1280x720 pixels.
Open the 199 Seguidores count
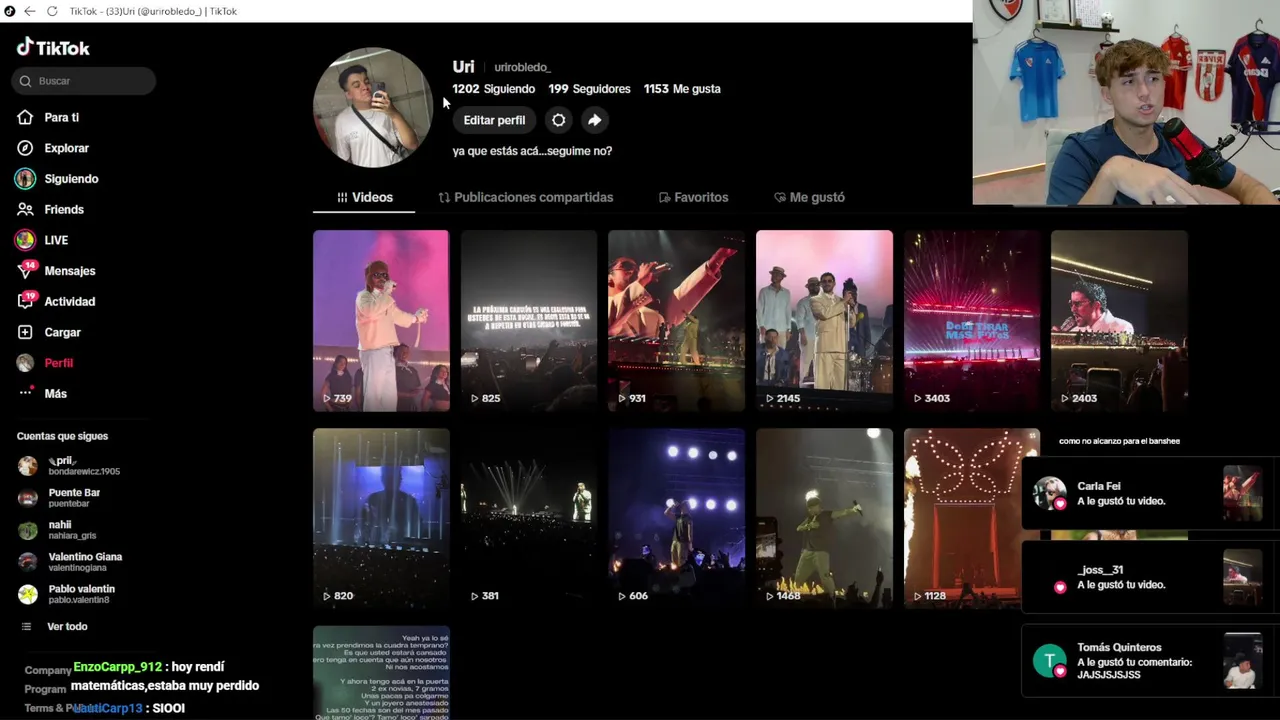589,89
